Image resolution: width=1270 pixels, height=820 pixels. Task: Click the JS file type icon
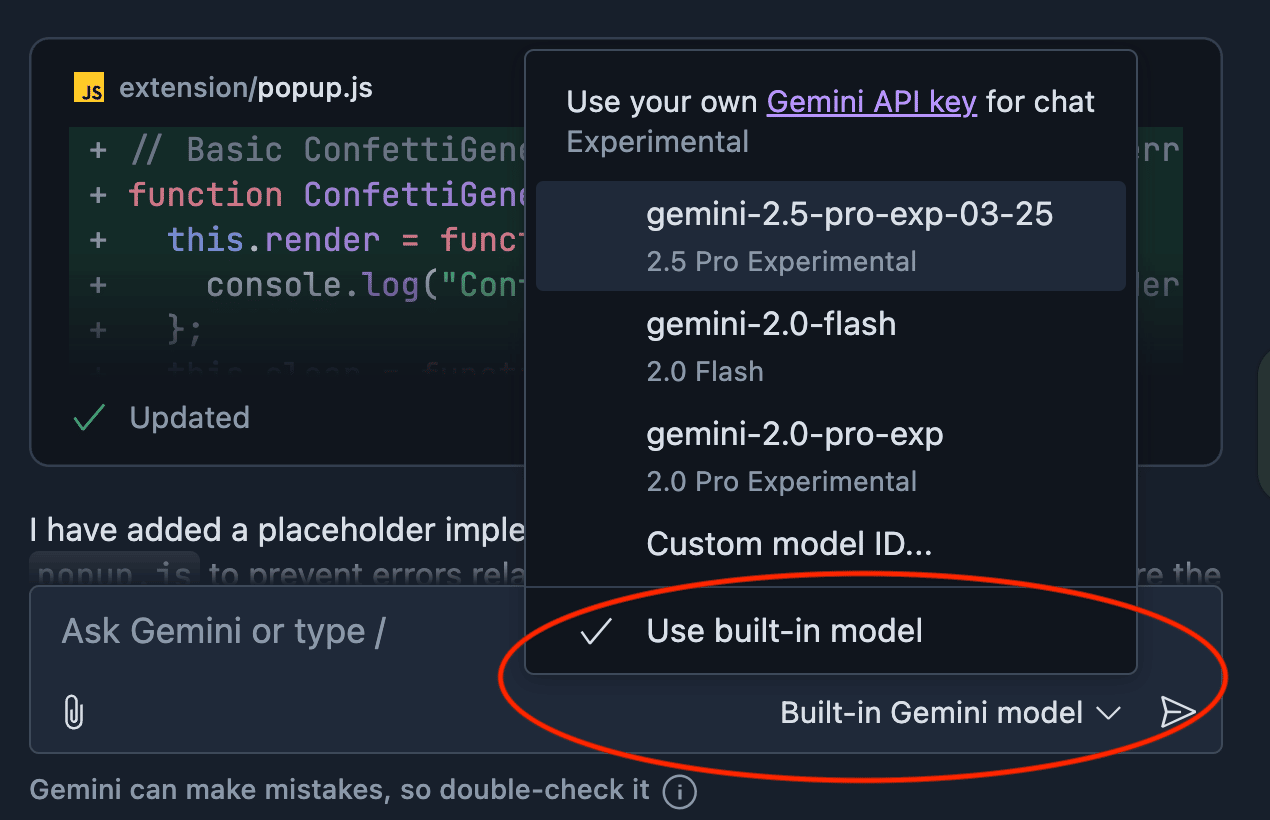coord(89,89)
